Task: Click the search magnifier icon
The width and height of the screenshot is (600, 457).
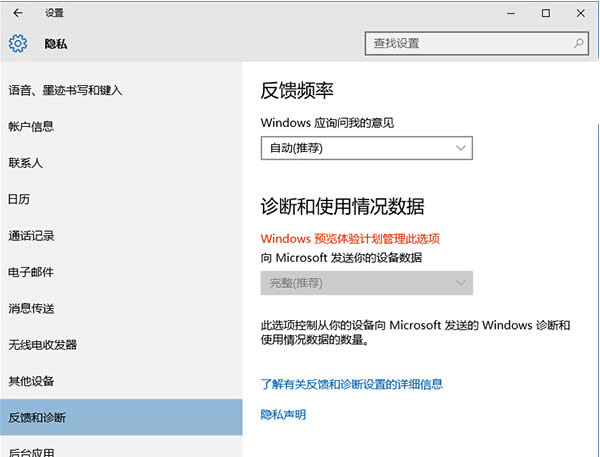Action: tap(578, 44)
